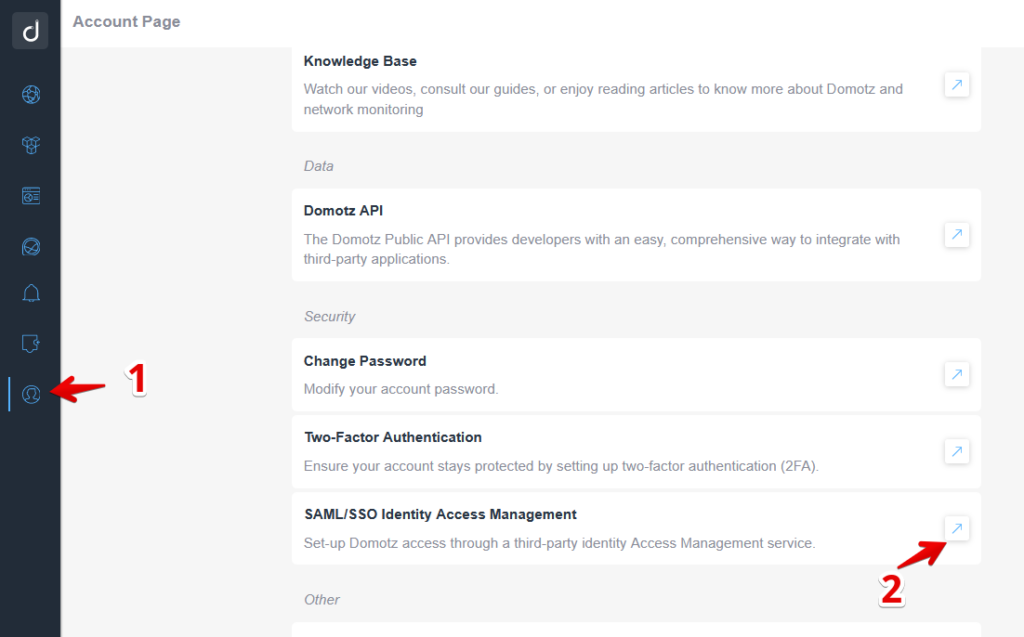
Task: Open the cubes cluster icon in sidebar
Action: pyautogui.click(x=31, y=144)
